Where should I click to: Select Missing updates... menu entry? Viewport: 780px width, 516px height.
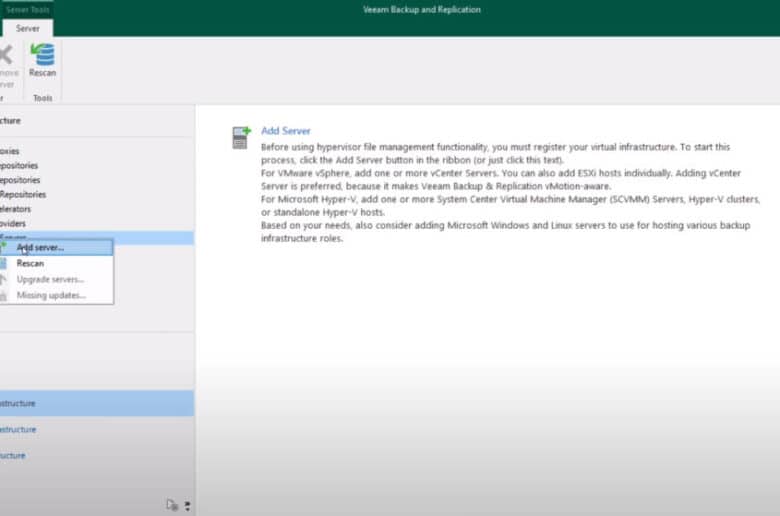[x=57, y=295]
